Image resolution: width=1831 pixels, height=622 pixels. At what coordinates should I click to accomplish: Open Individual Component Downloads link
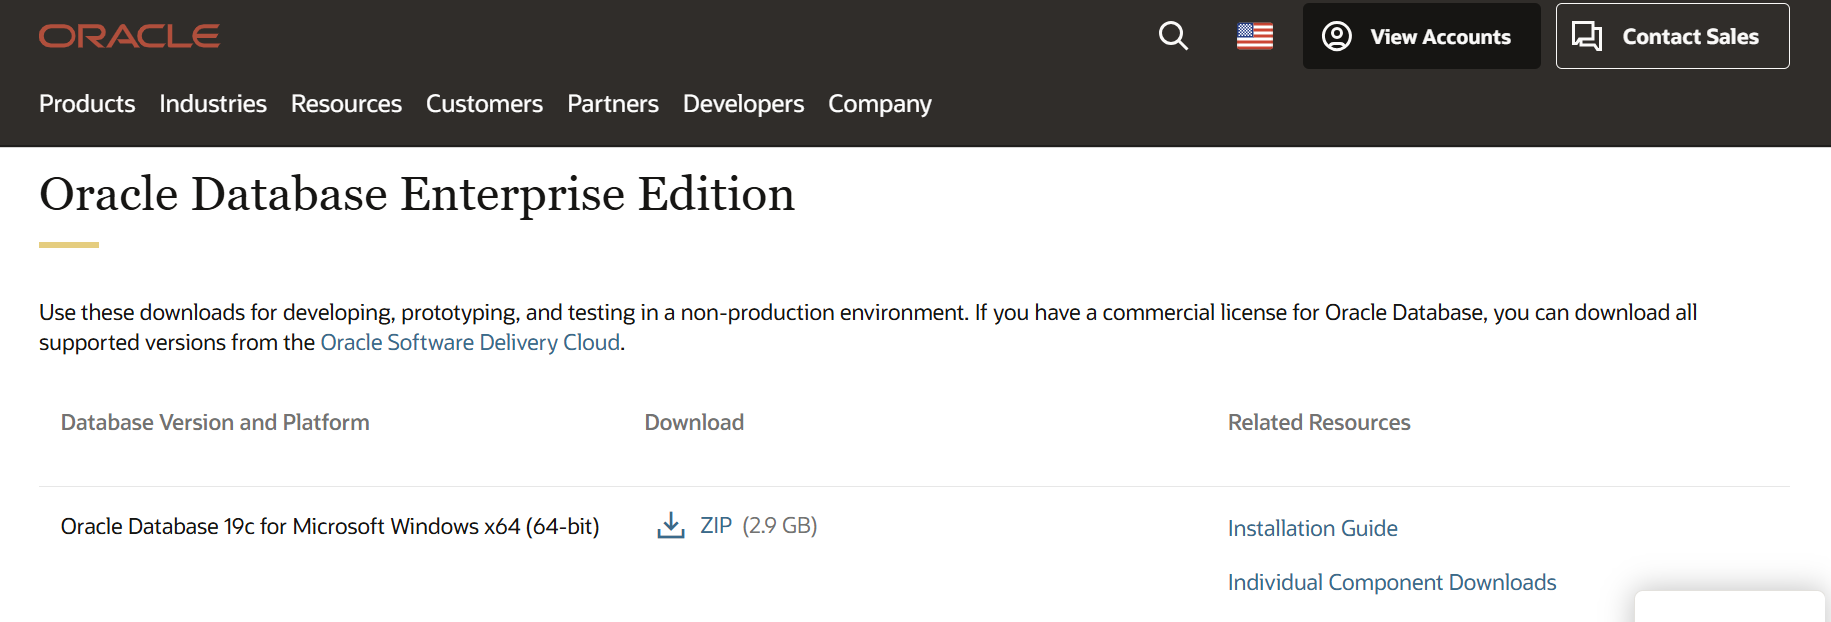(x=1392, y=582)
